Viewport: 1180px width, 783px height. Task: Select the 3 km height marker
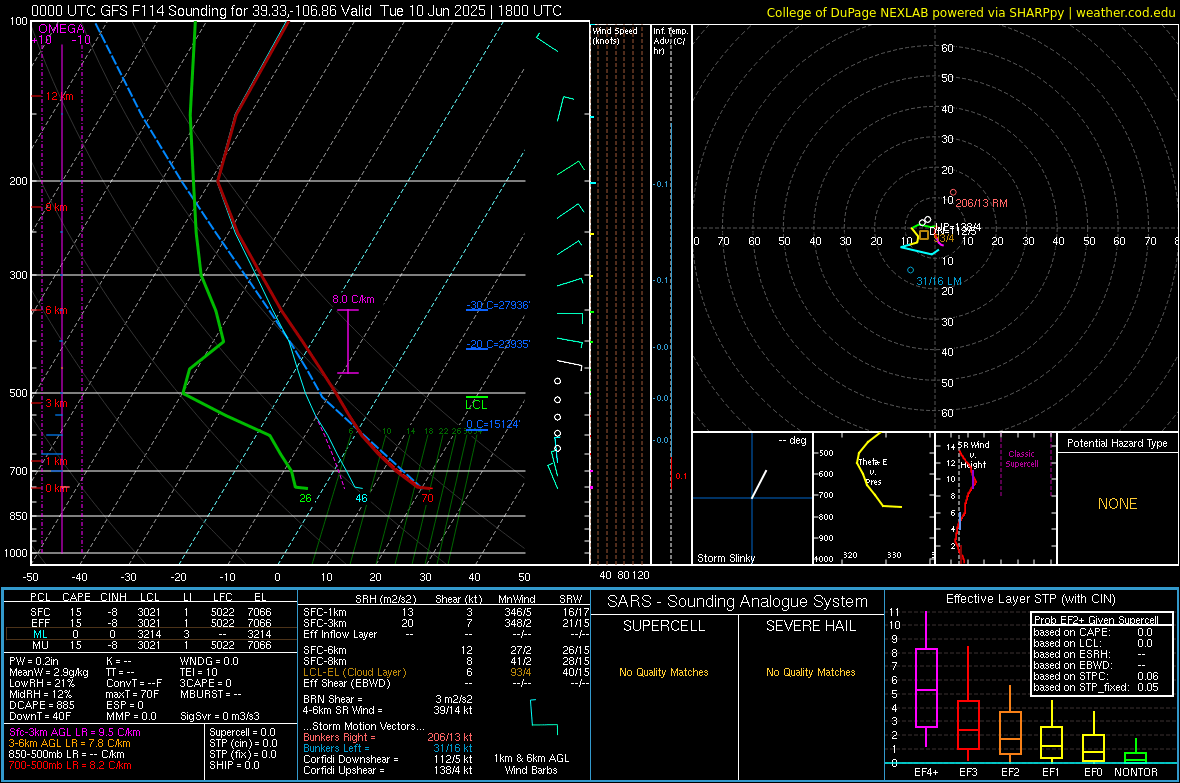pos(56,403)
